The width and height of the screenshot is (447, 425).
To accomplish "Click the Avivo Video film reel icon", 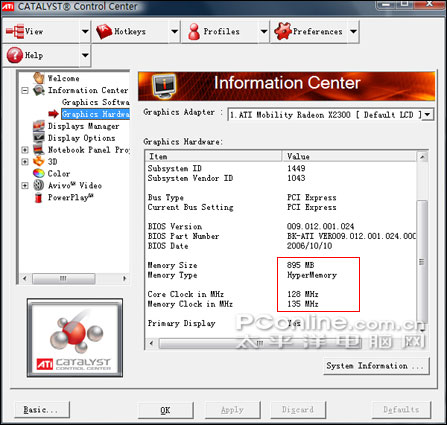I will pyautogui.click(x=39, y=185).
